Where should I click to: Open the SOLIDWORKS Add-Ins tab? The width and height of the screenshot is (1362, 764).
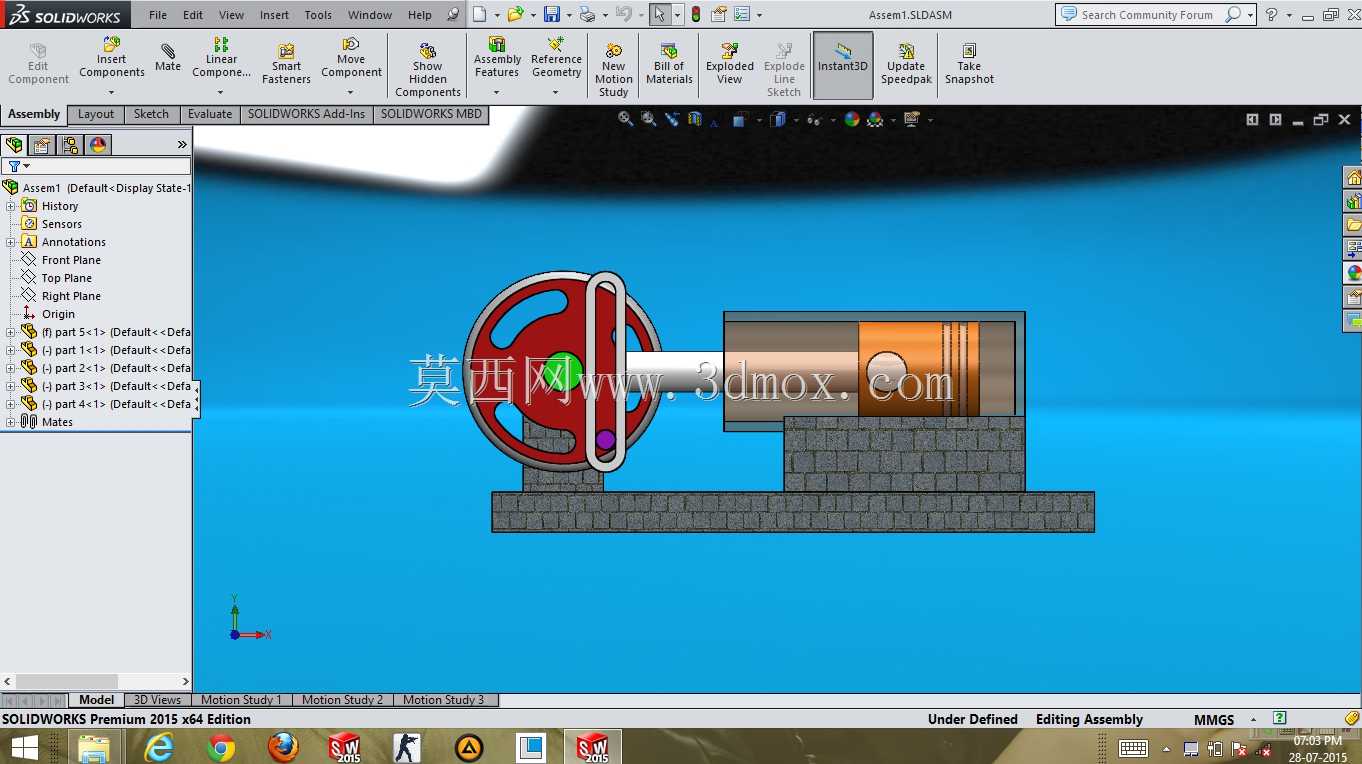pos(306,114)
